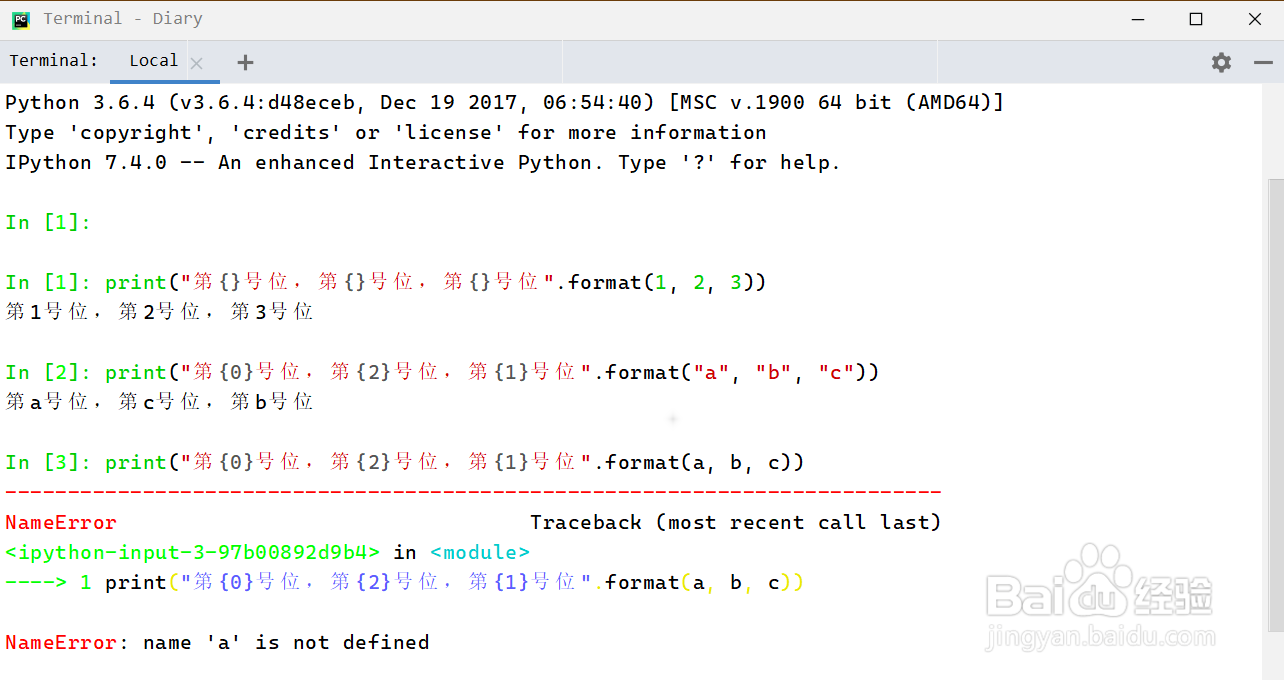Image resolution: width=1284 pixels, height=680 pixels.
Task: Minimize the Terminal window
Action: tap(1138, 18)
